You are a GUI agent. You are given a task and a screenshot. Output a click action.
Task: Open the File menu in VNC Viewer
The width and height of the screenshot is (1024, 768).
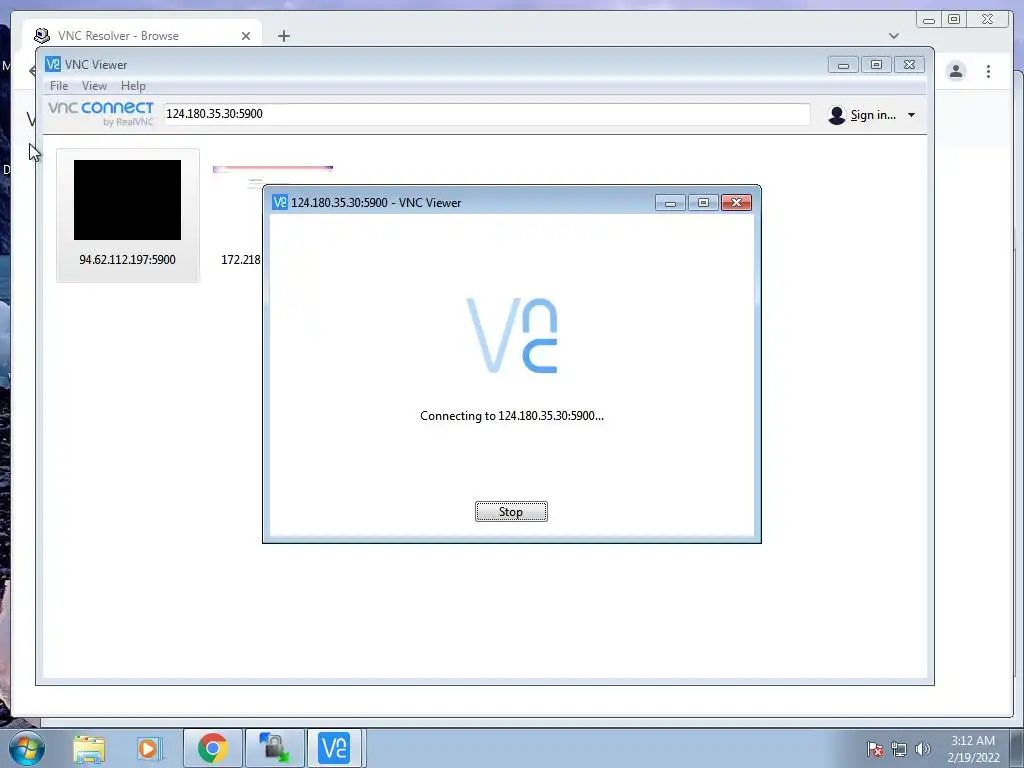59,86
